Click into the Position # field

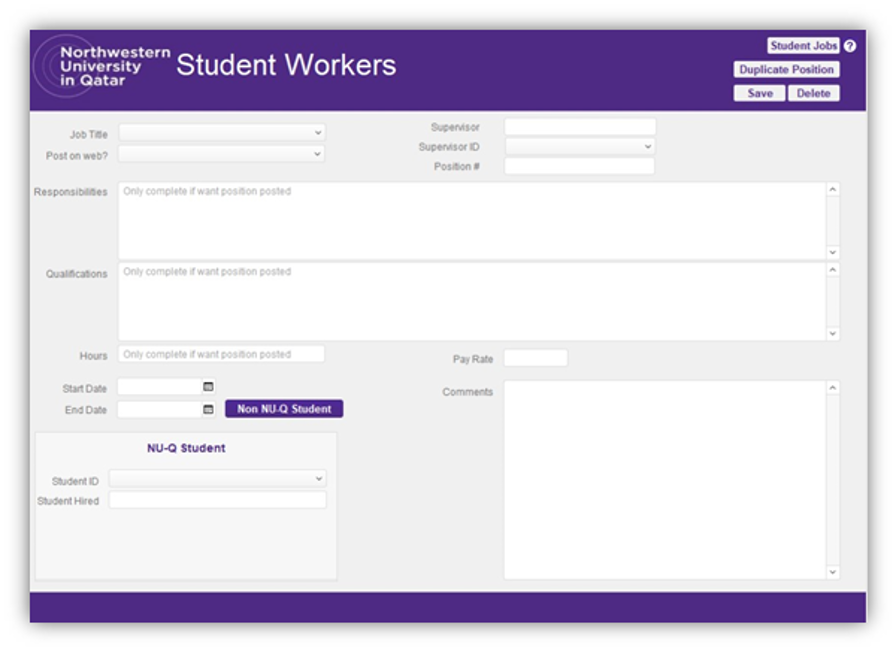(579, 166)
